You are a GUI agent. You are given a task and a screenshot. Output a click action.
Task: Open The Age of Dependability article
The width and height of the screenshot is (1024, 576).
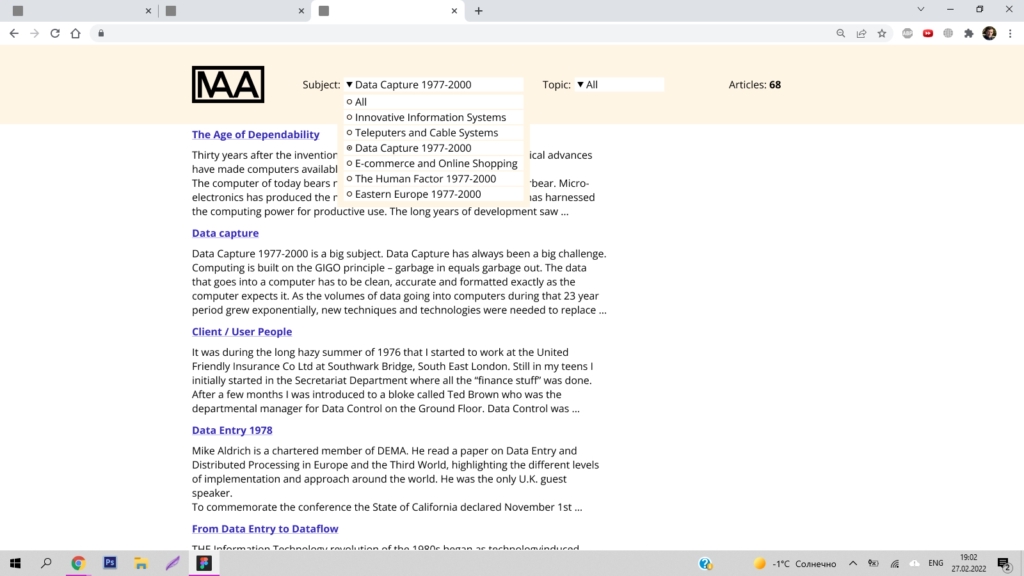click(x=255, y=135)
